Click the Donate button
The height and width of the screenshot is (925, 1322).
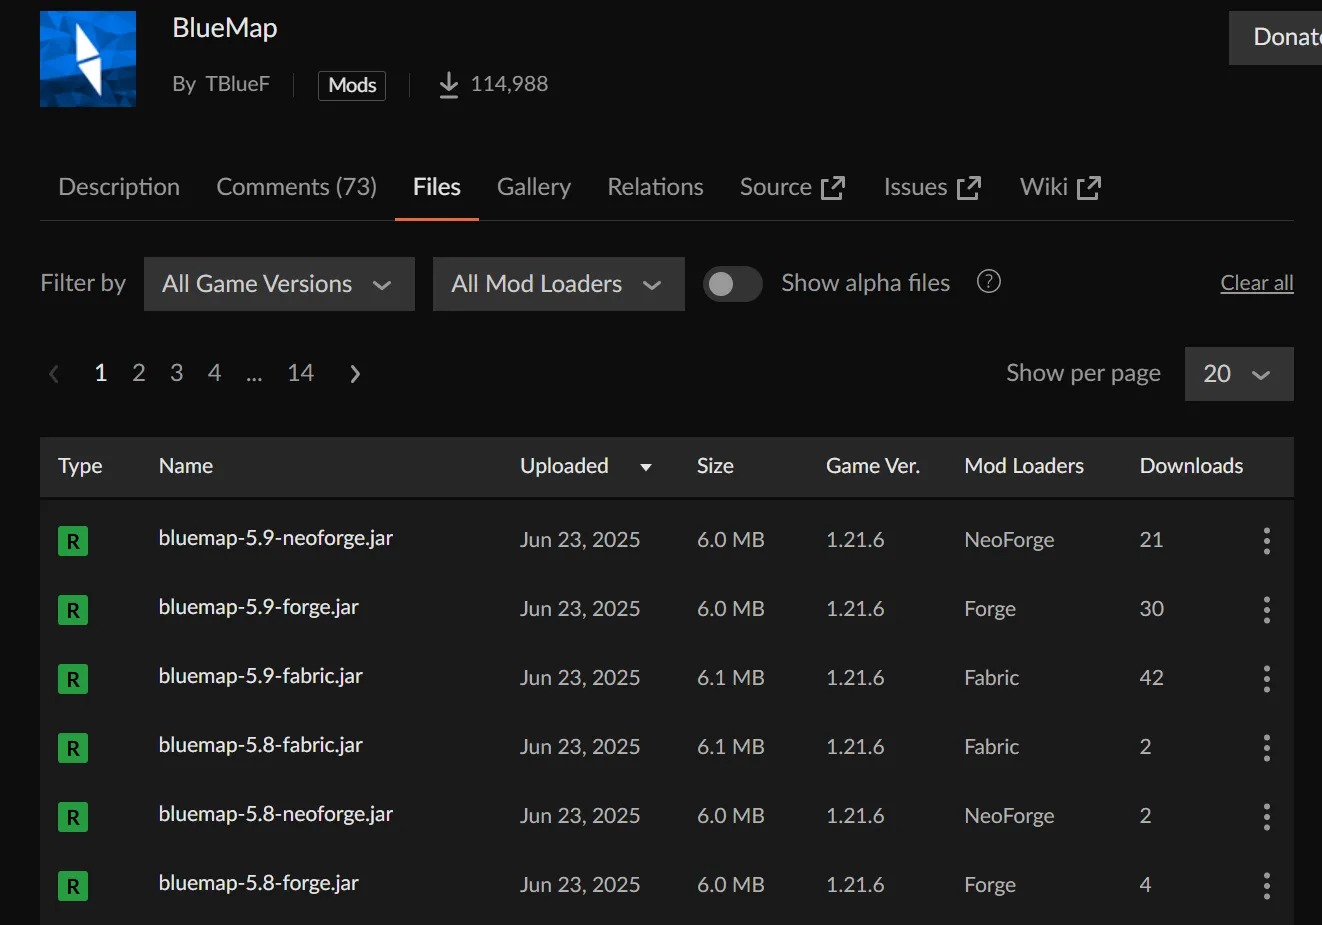click(x=1276, y=38)
